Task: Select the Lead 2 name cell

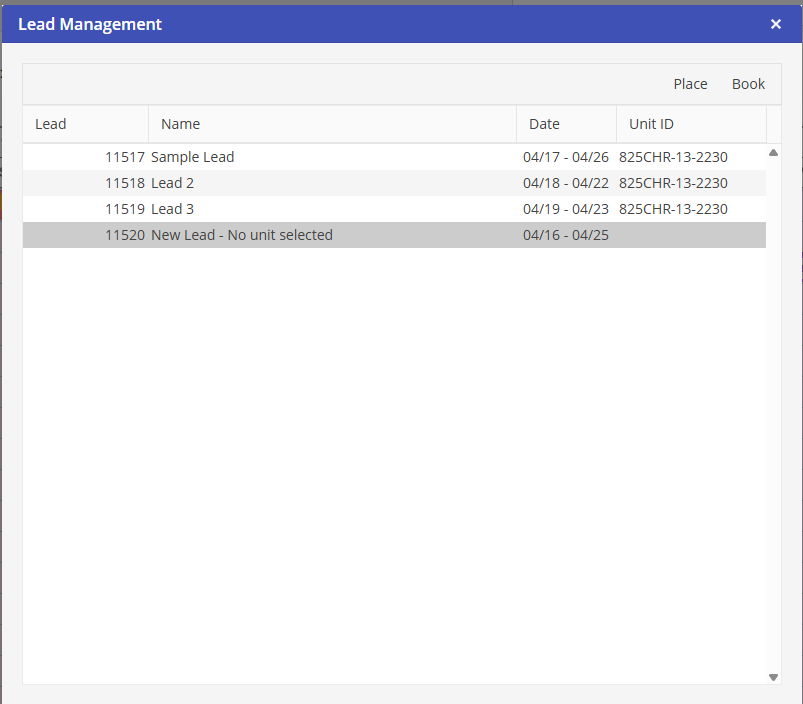Action: point(173,183)
